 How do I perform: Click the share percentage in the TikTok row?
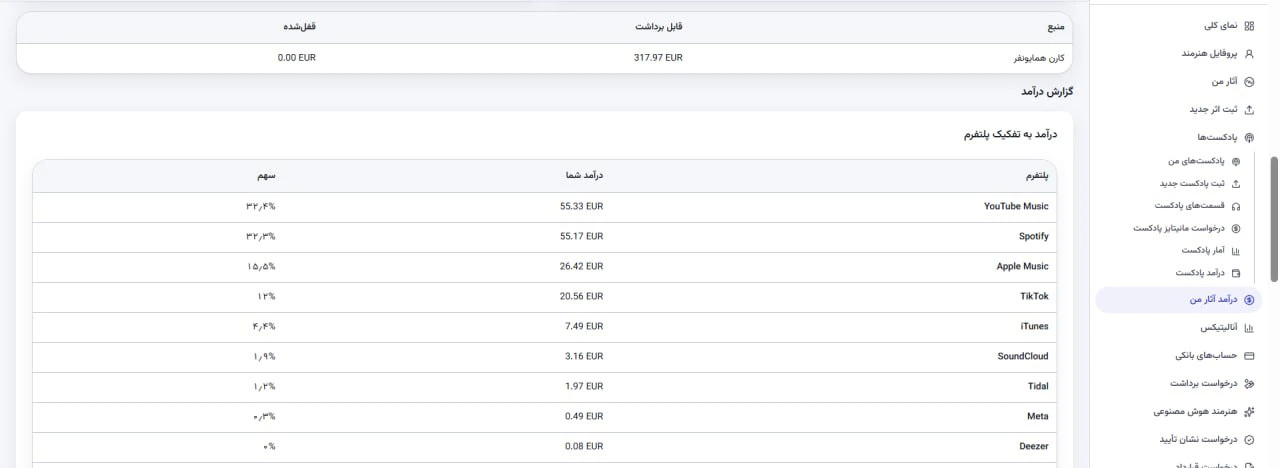coord(266,296)
